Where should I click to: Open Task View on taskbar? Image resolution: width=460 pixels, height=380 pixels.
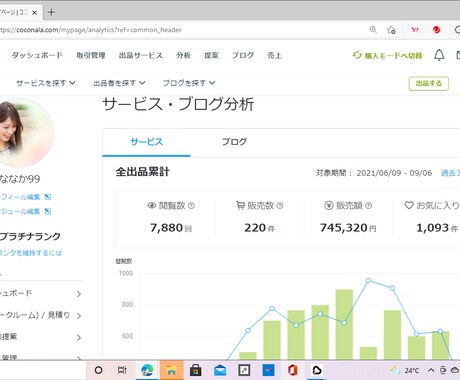tap(122, 370)
